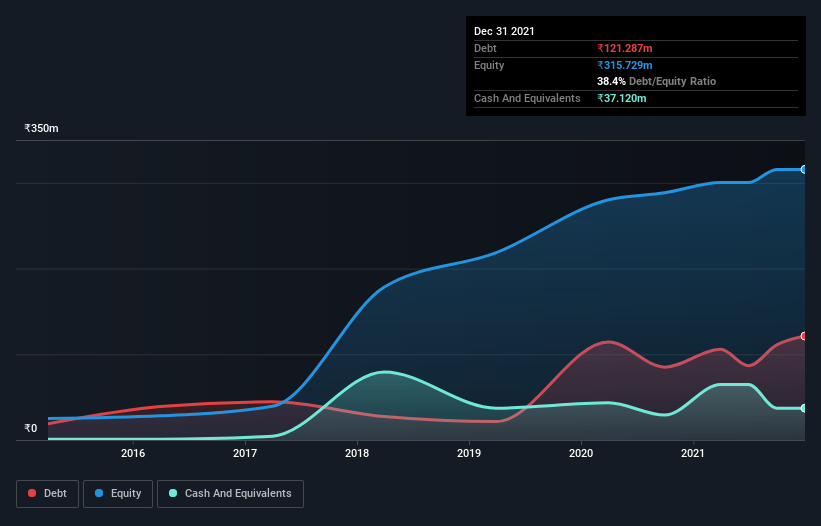Toggle the Cash And Equivalents legend button

pyautogui.click(x=230, y=494)
